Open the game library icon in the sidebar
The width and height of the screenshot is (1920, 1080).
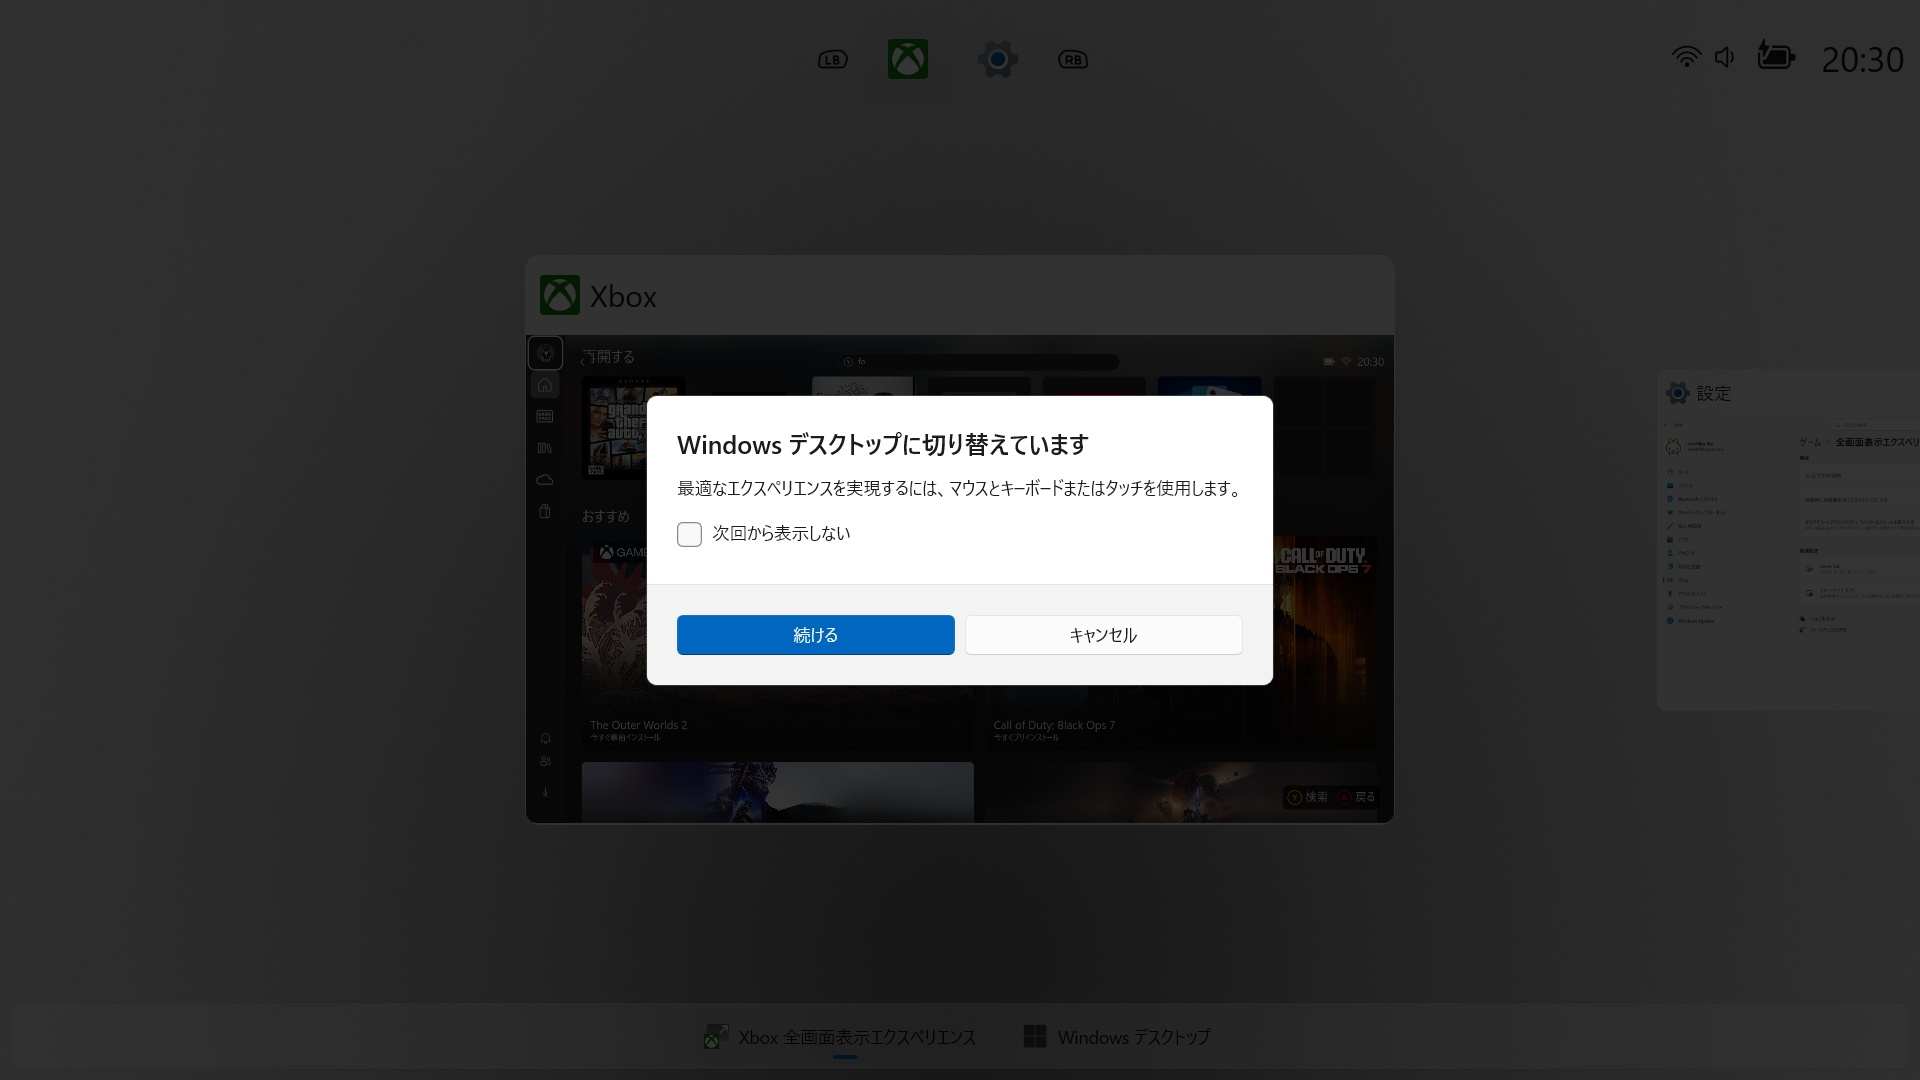coord(545,447)
